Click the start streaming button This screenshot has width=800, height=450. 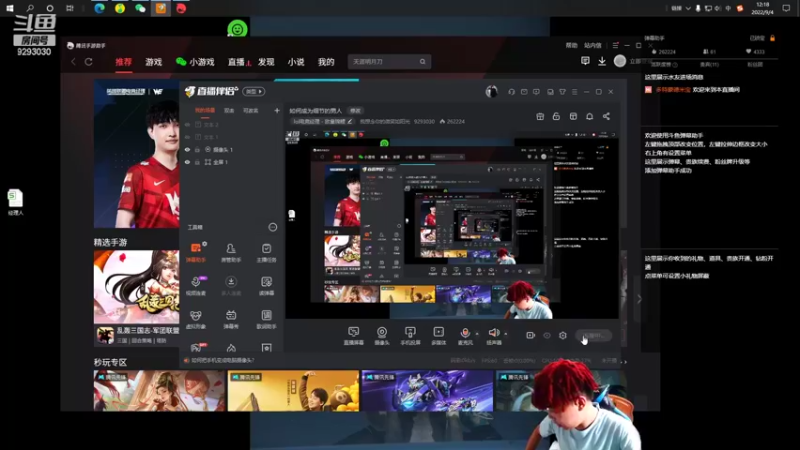(593, 335)
